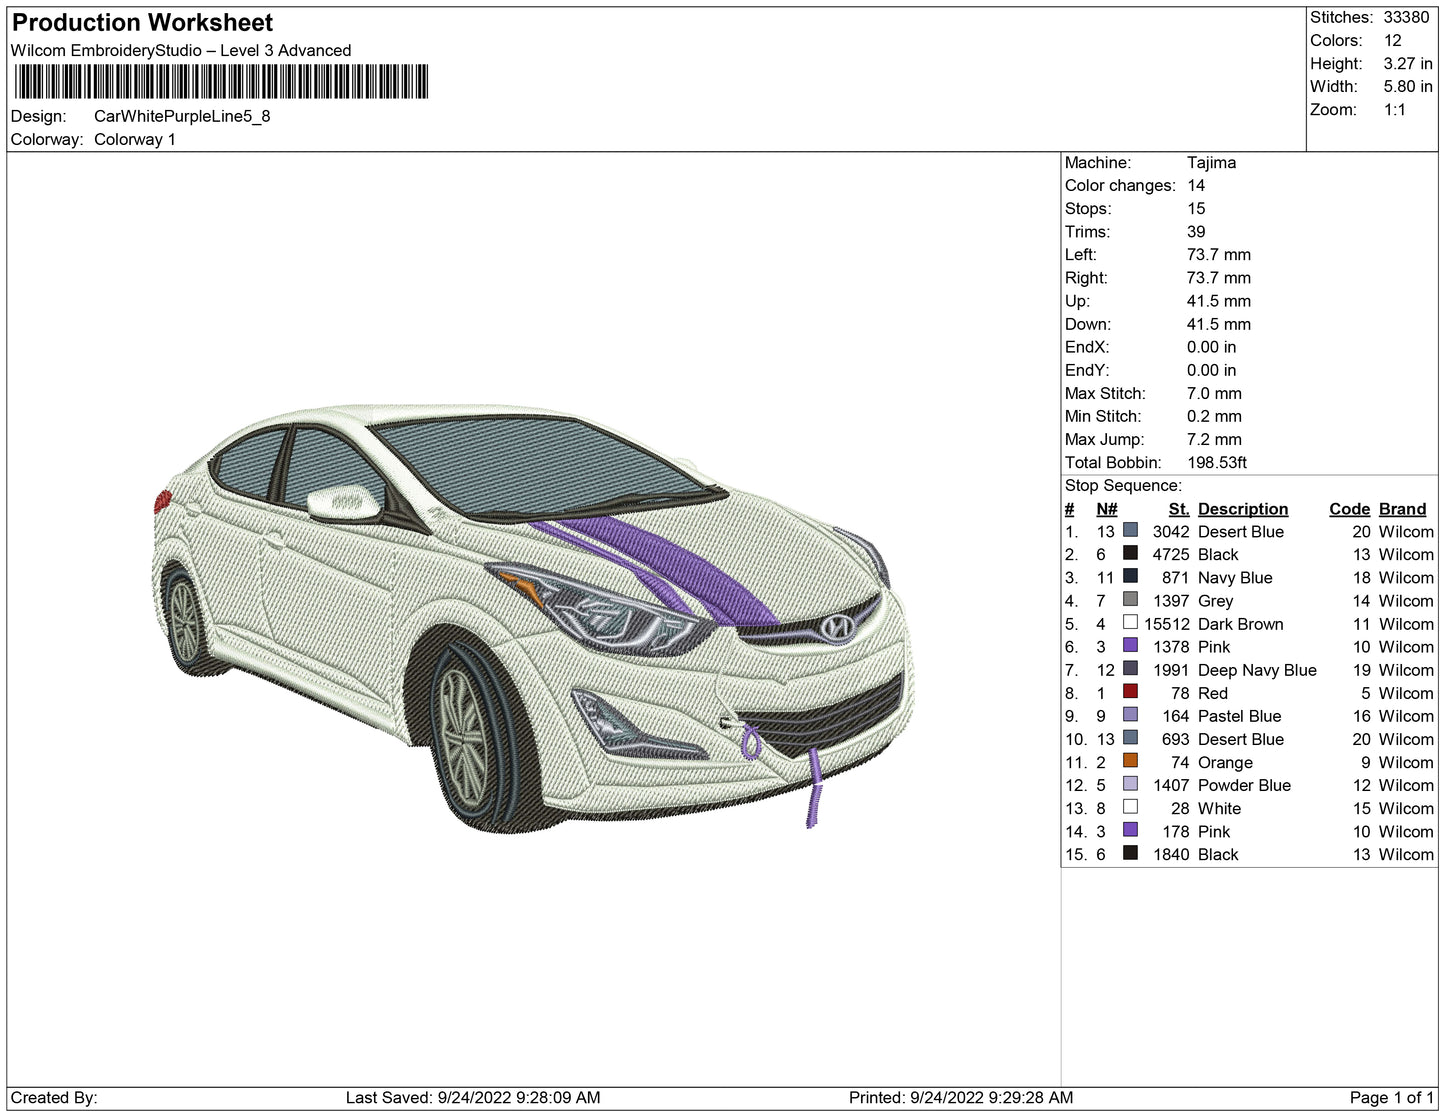This screenshot has width=1445, height=1112.
Task: Select the Deep Navy Blue swatch
Action: 1130,669
